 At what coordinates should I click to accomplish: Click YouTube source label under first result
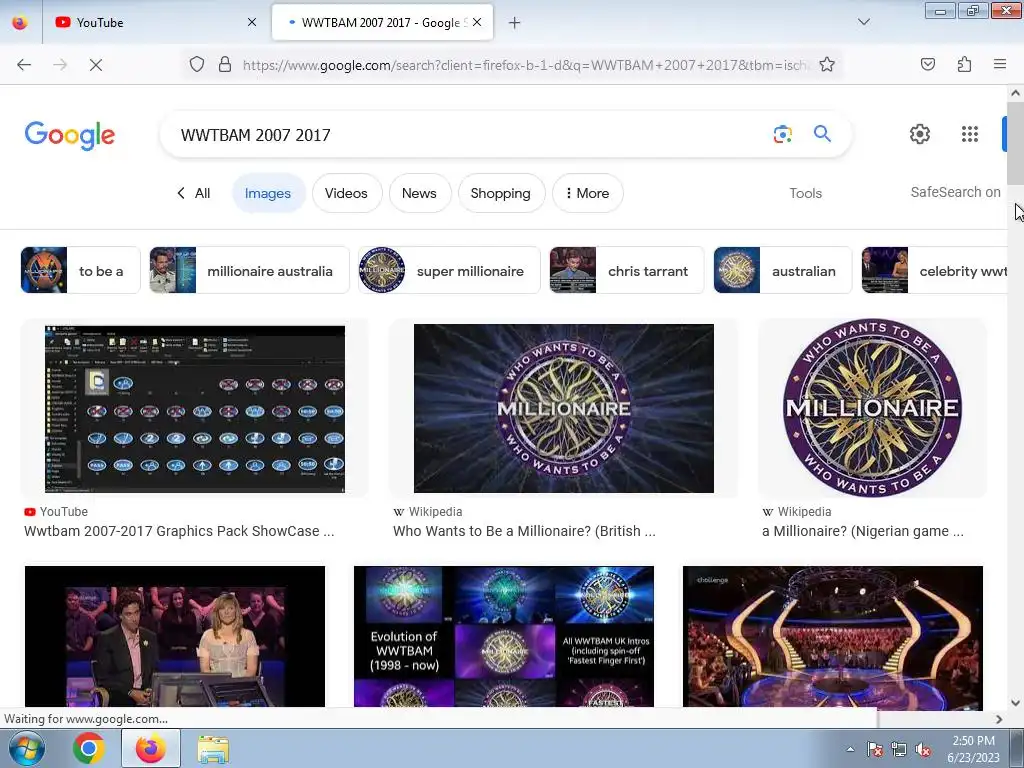[56, 512]
